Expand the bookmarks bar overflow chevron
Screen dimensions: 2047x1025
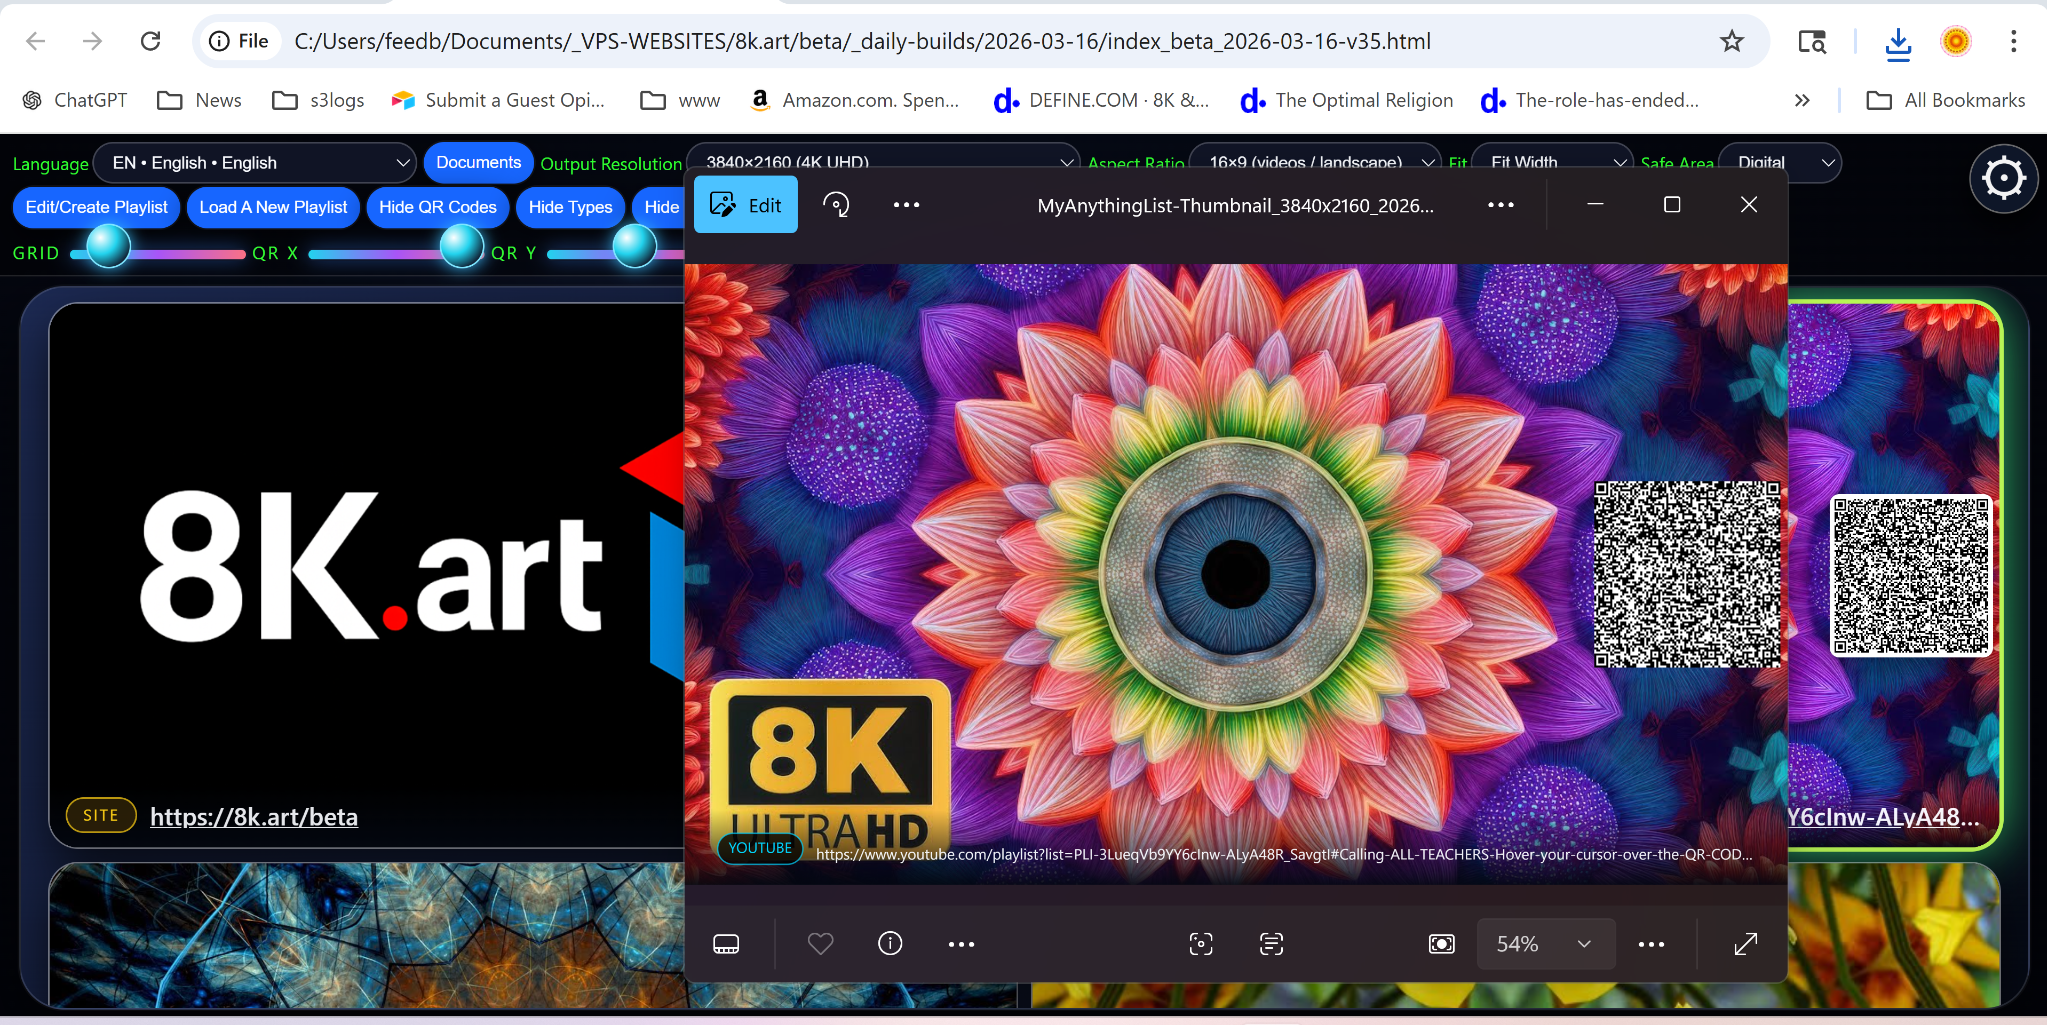[x=1802, y=100]
